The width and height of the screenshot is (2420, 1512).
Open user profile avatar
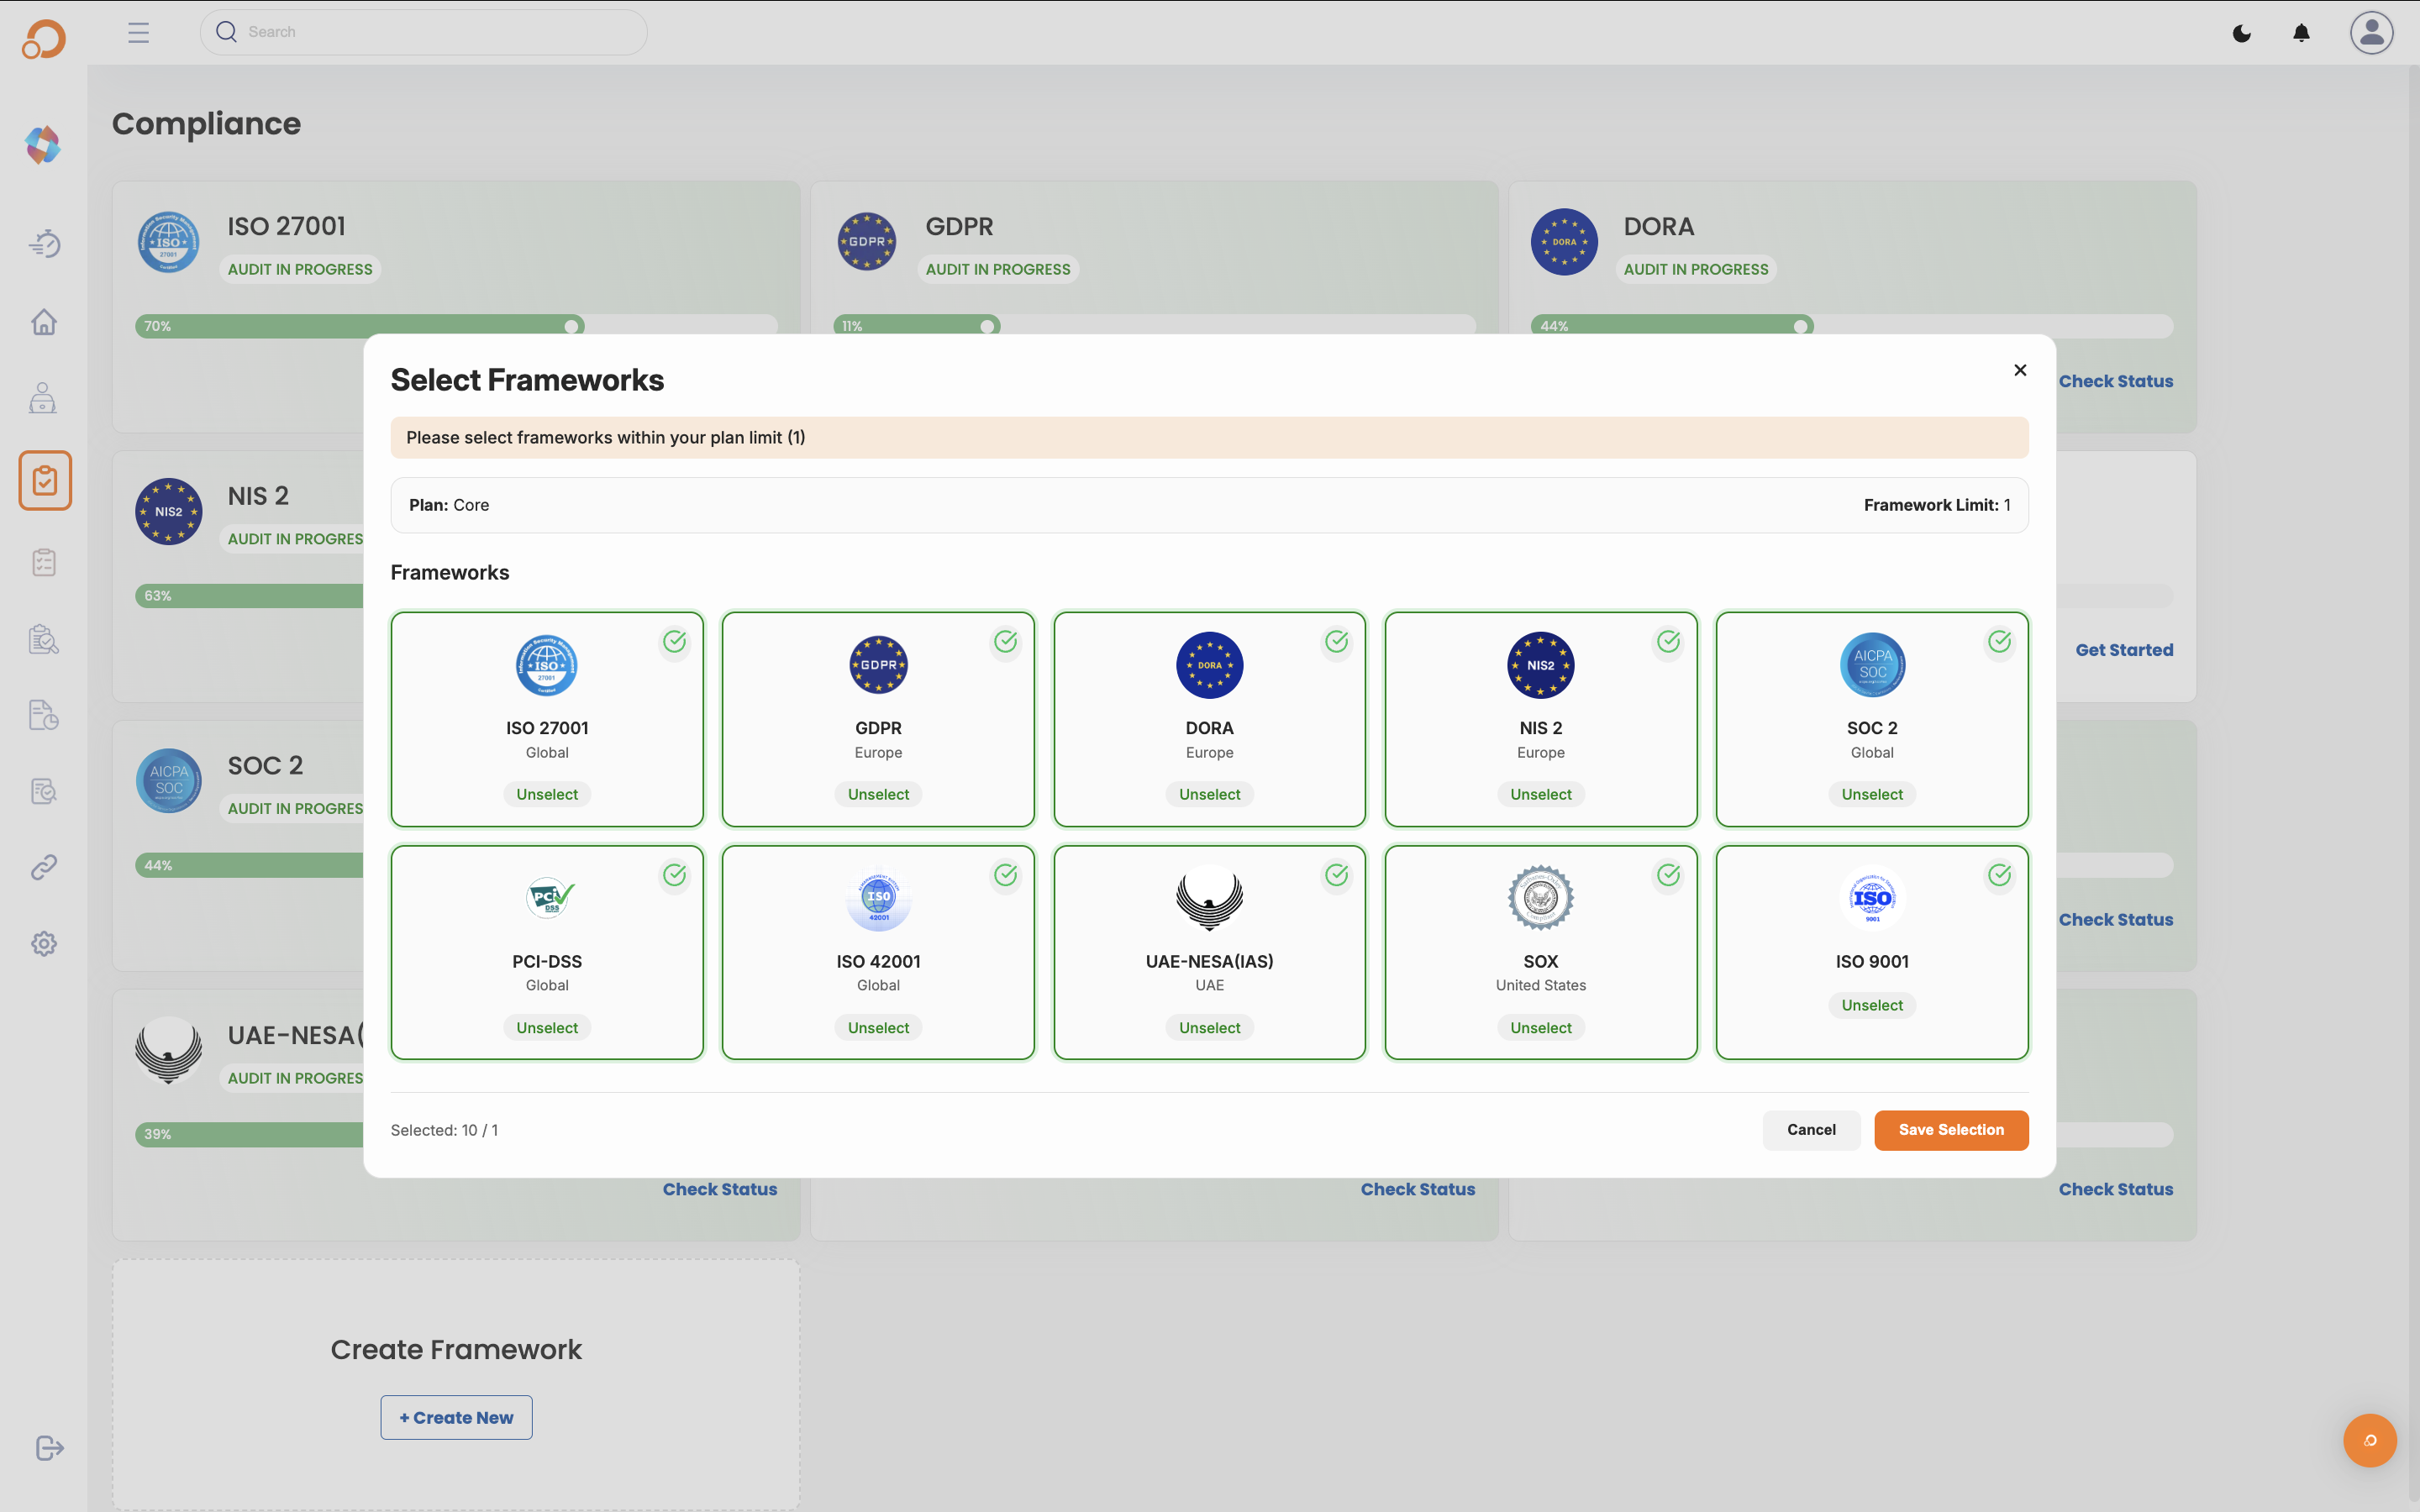(x=2371, y=33)
